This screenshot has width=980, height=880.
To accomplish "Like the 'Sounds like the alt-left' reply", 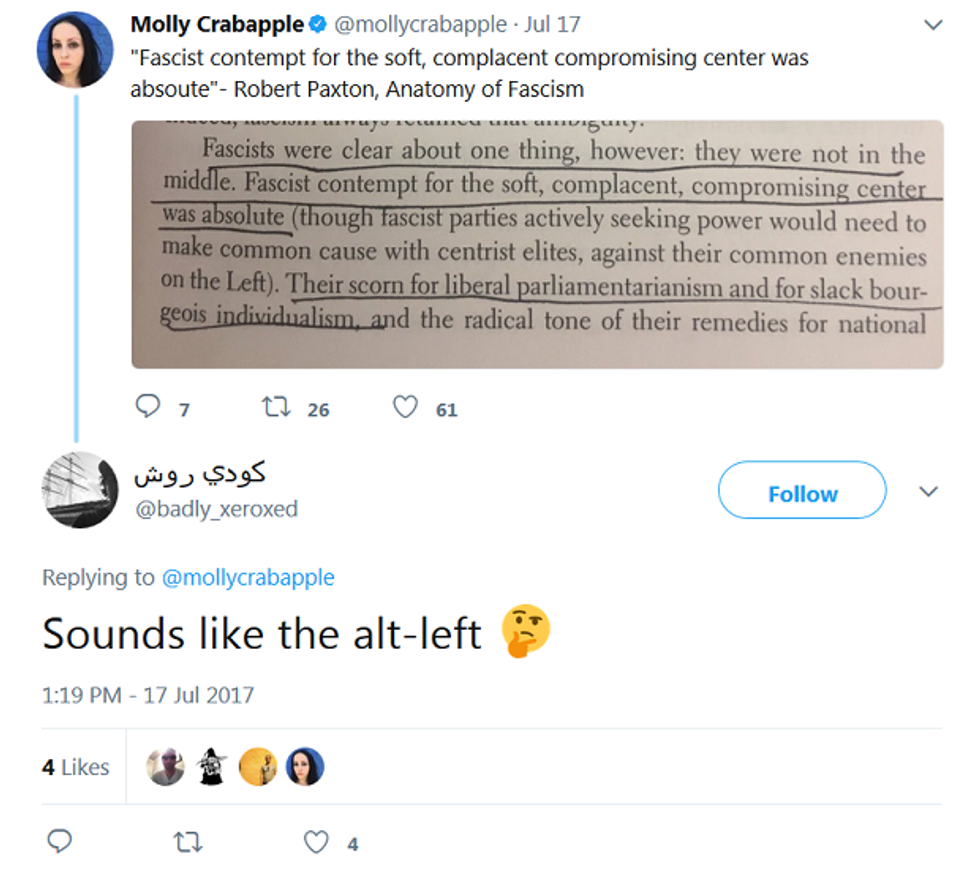I will point(316,842).
